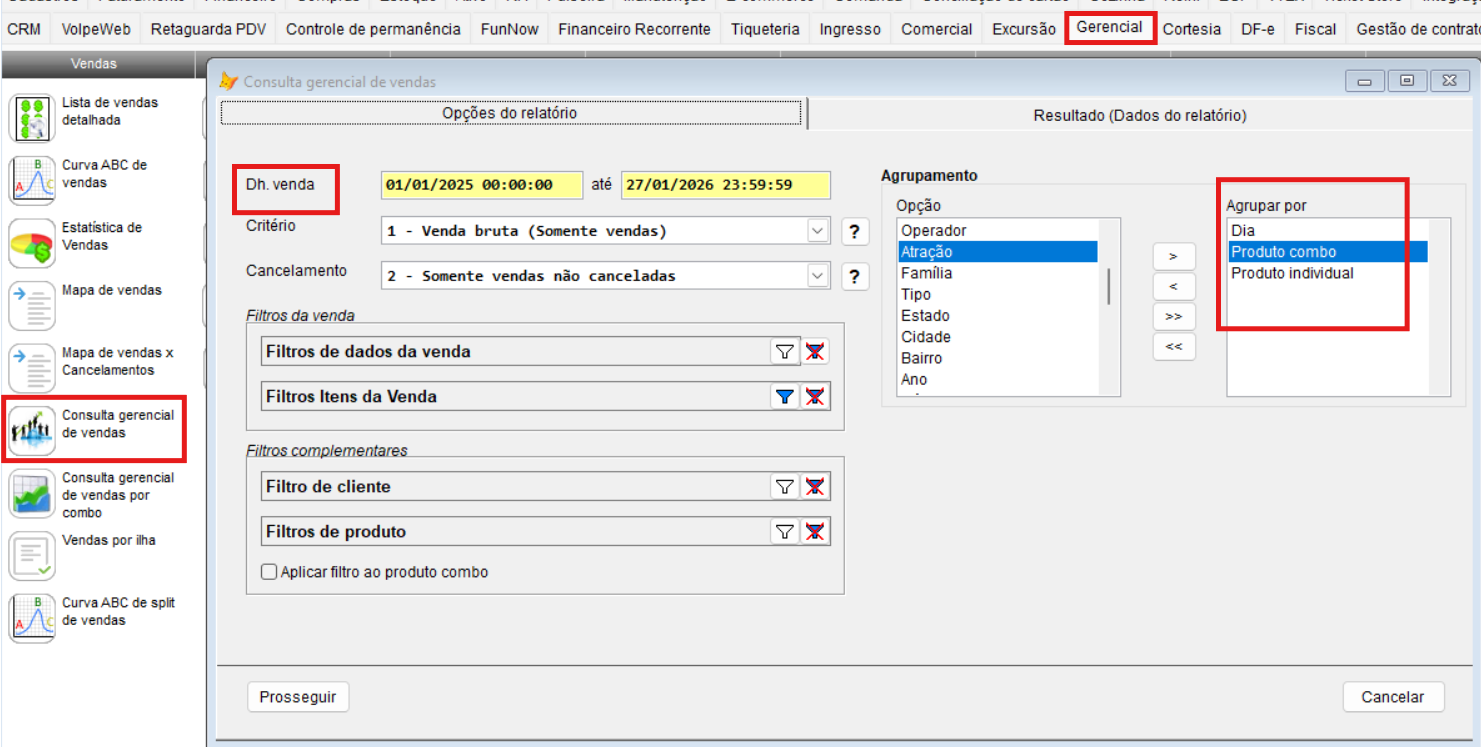Open the Mapa de vendas icon
Screen dimensions: 1481x747
[x=32, y=306]
